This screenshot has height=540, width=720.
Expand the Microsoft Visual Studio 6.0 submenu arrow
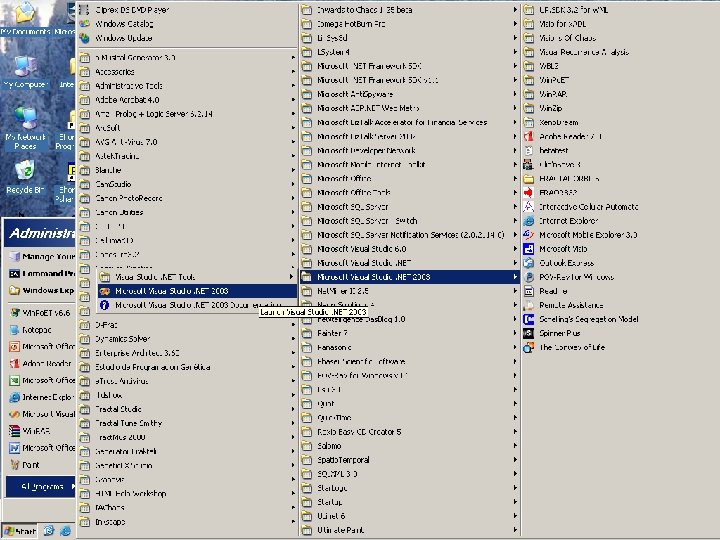tap(515, 249)
